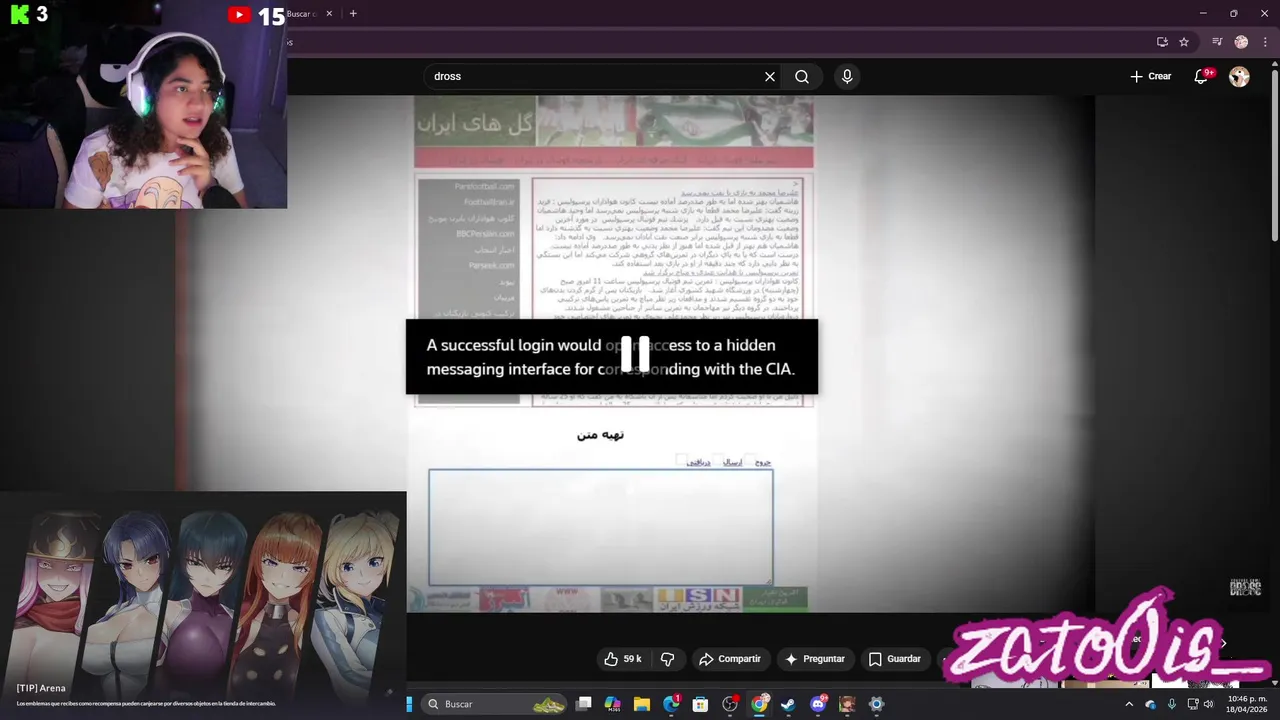Open Task View in the taskbar
Image resolution: width=1280 pixels, height=720 pixels.
[584, 704]
